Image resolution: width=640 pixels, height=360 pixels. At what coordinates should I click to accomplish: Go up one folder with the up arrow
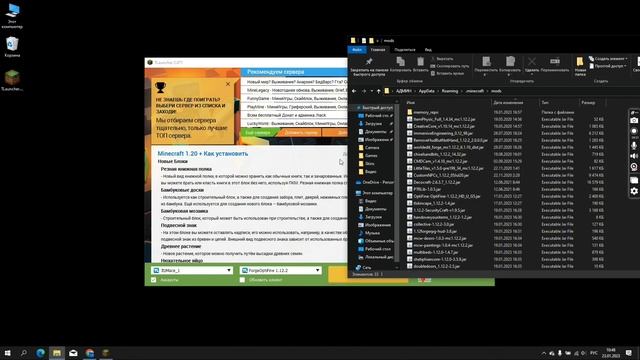[x=378, y=91]
